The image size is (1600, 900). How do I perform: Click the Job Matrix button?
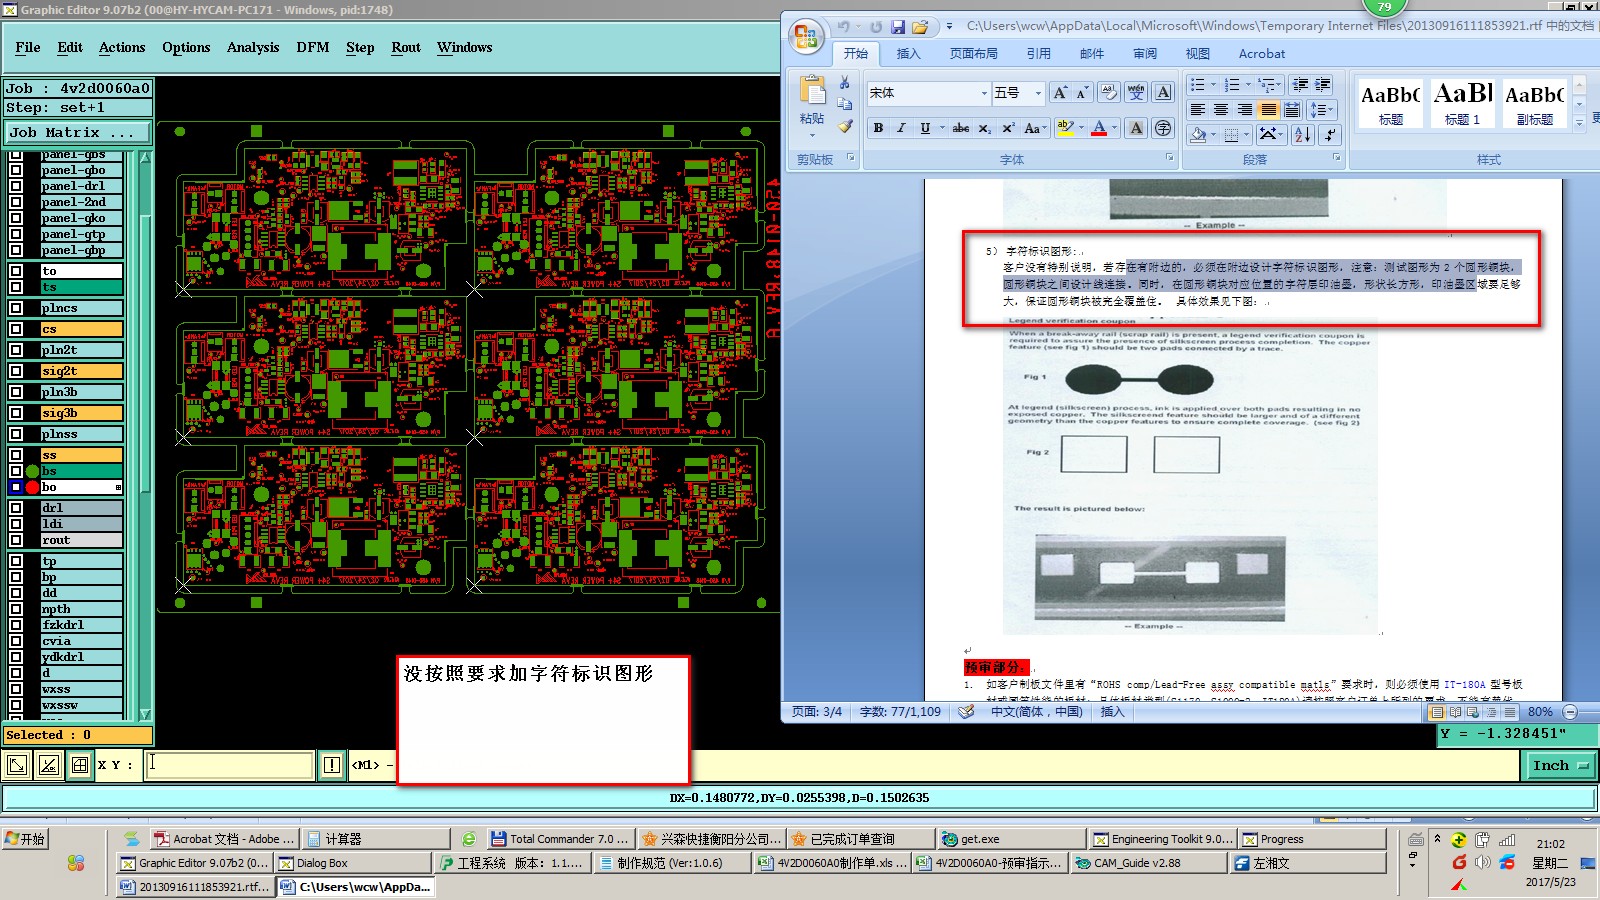(x=78, y=132)
